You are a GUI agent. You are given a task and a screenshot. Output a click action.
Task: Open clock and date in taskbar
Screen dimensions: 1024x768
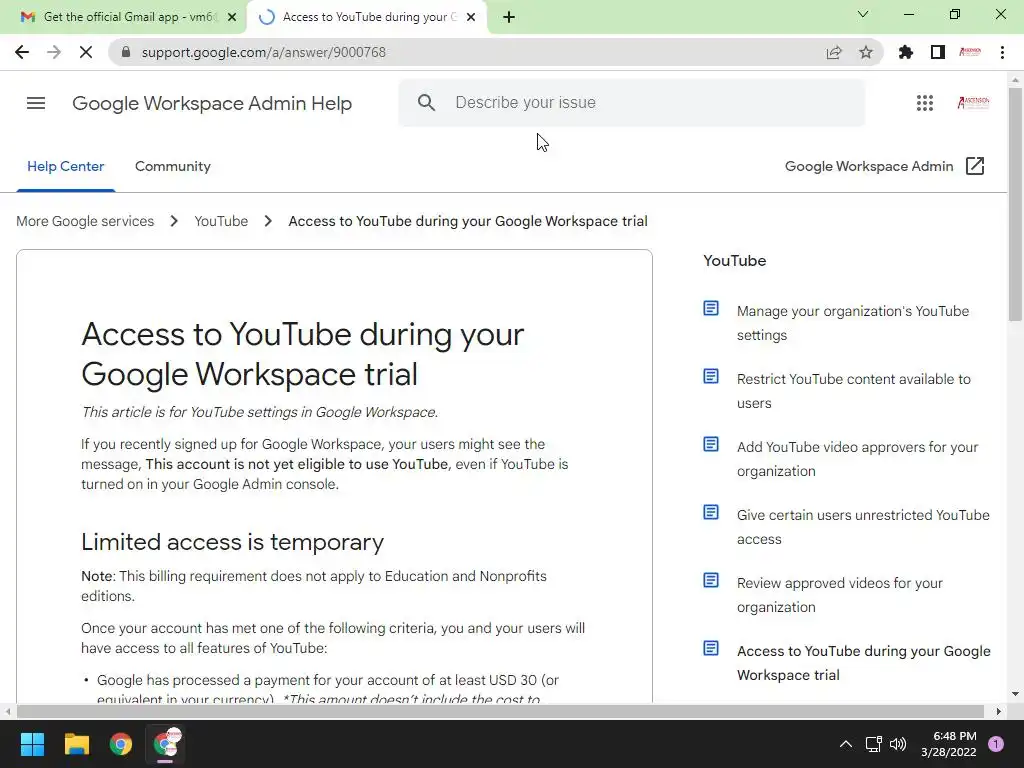pos(949,744)
